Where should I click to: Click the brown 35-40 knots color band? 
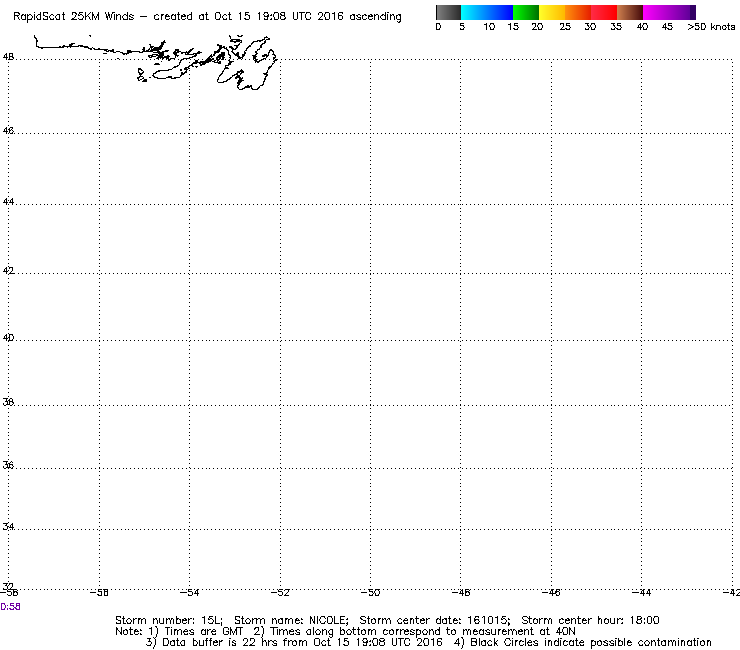(x=630, y=12)
